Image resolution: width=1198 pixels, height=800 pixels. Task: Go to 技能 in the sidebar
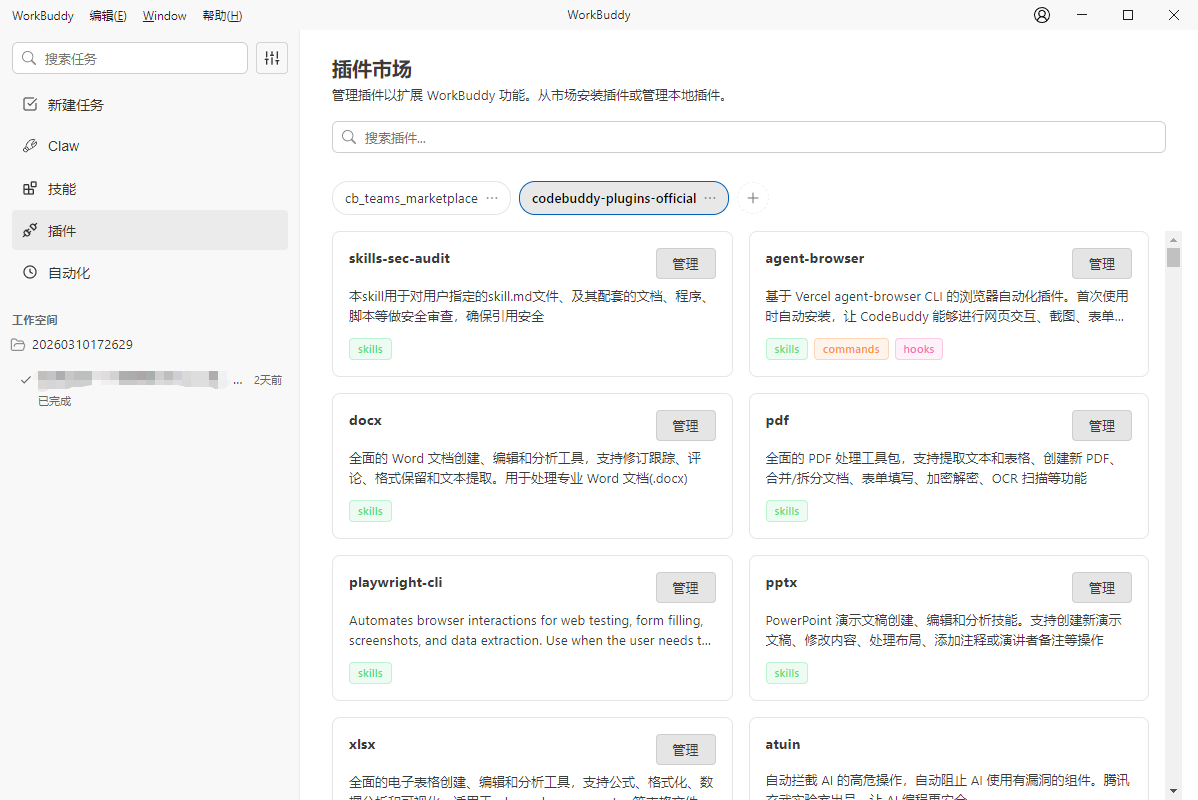(x=150, y=189)
